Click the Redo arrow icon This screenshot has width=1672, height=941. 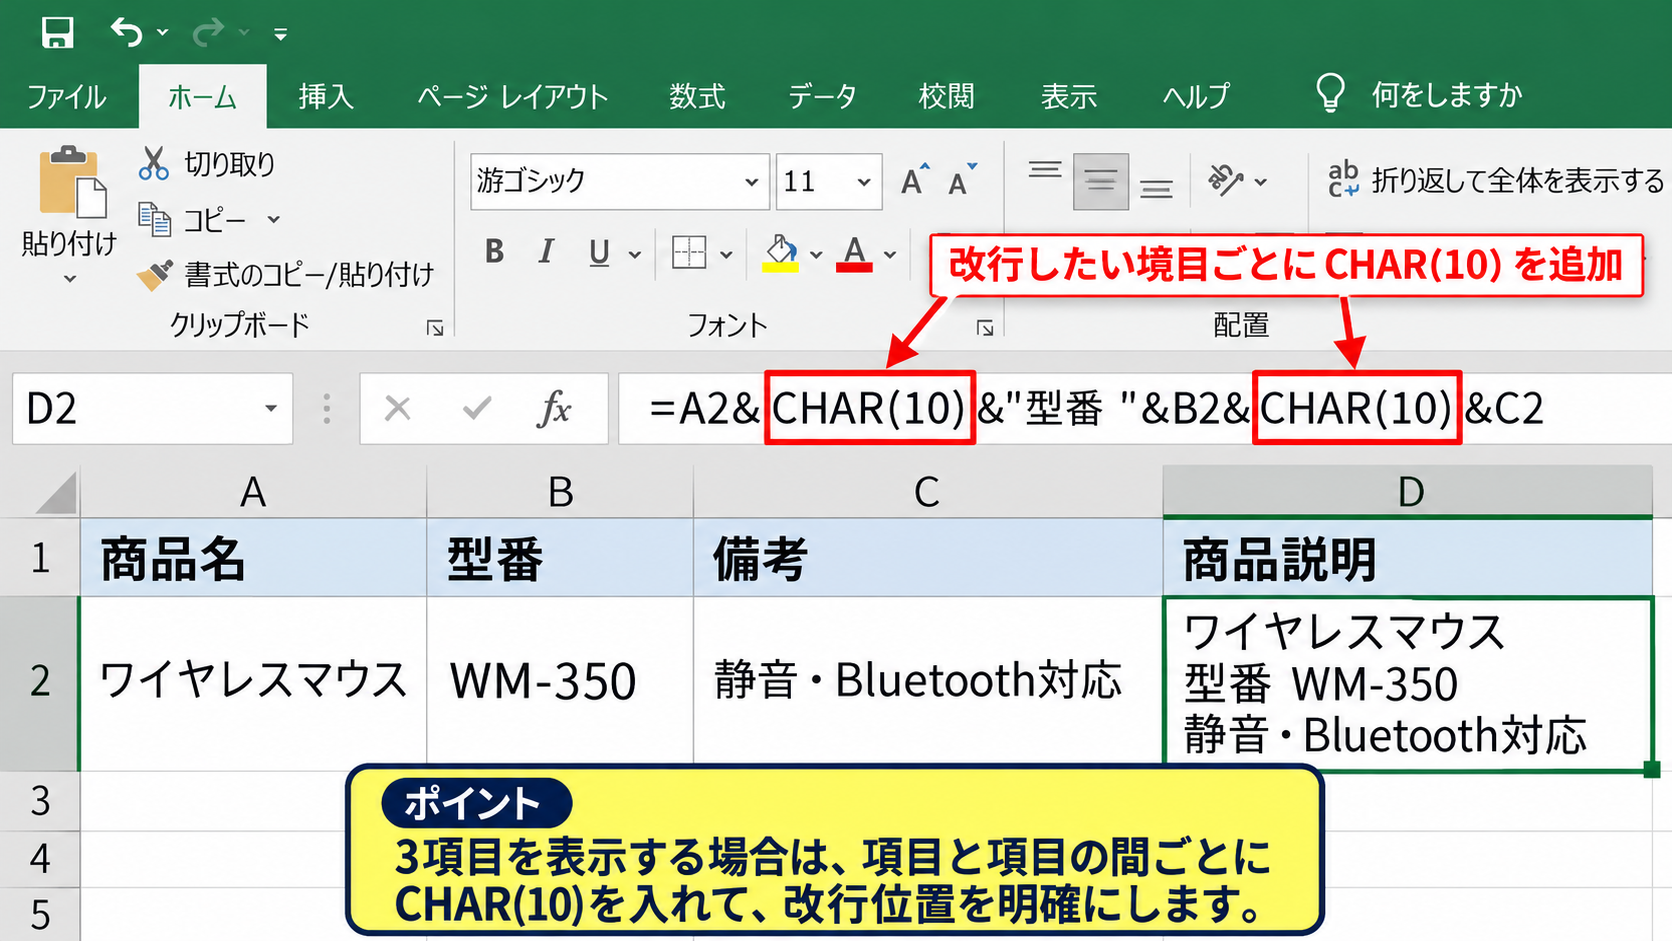208,32
